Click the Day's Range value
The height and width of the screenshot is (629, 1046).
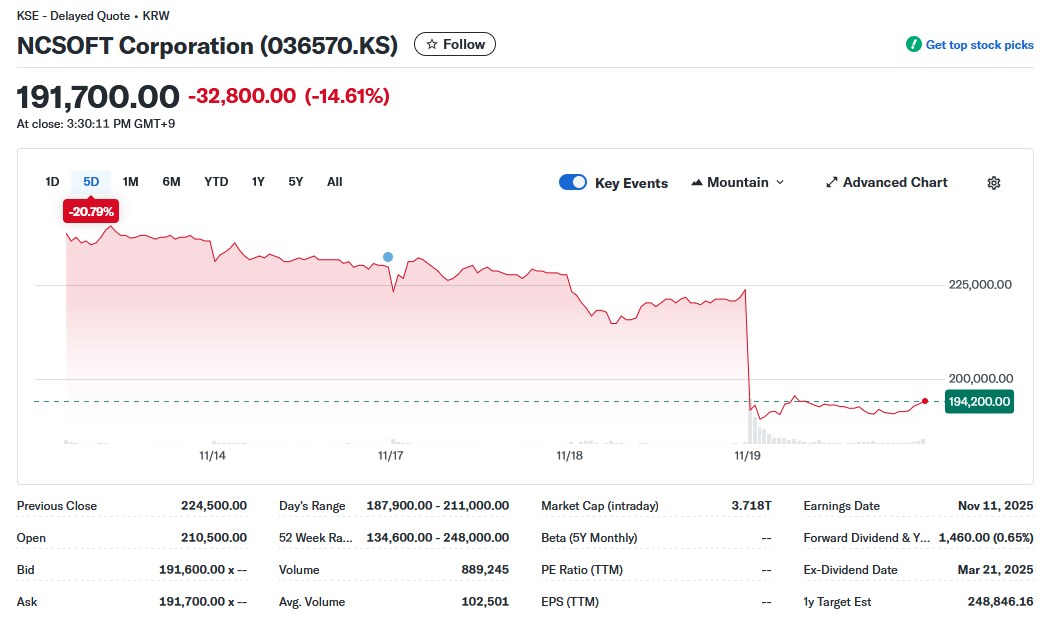click(438, 506)
